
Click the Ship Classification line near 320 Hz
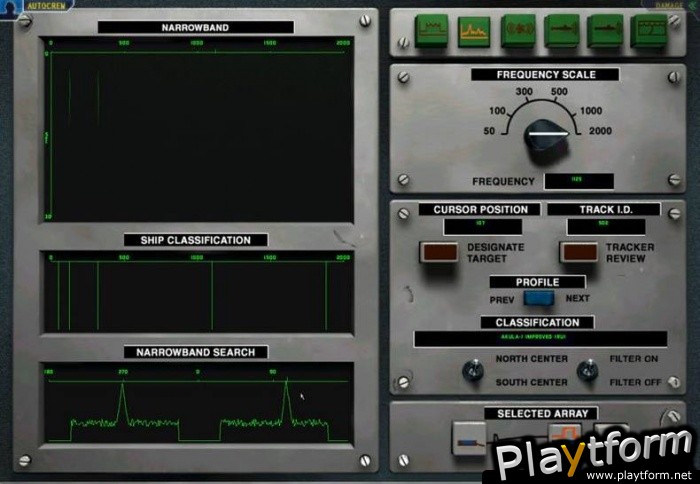coord(98,296)
